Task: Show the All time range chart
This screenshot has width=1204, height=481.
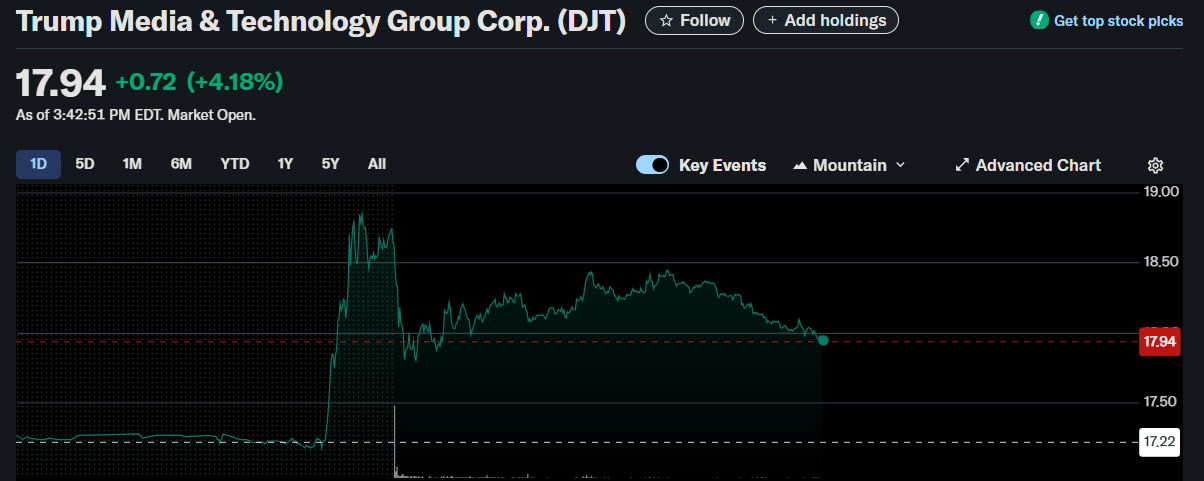Action: (377, 164)
